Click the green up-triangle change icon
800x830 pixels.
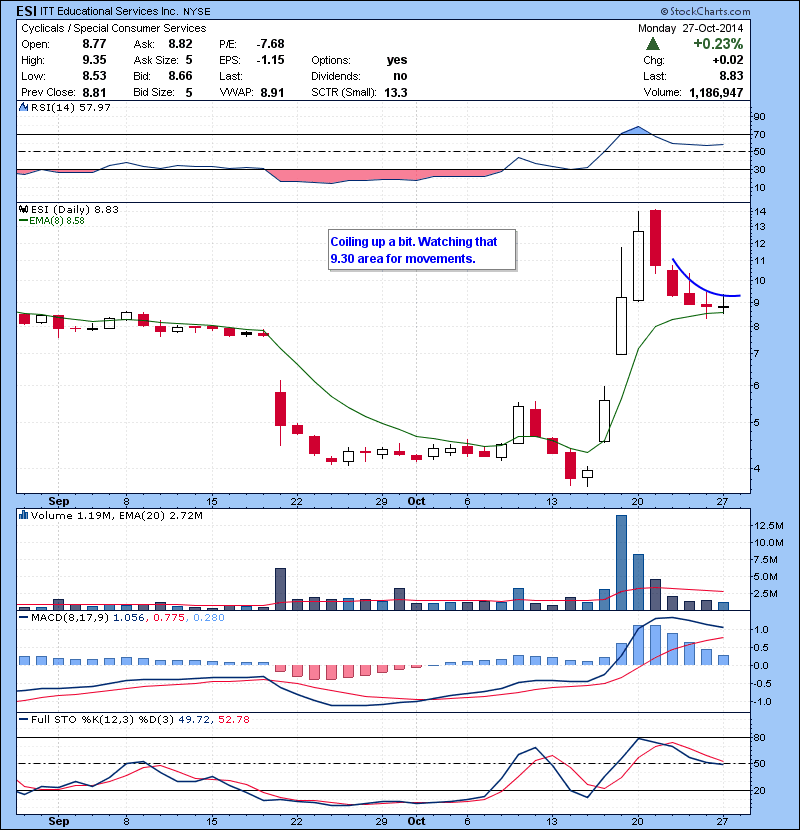coord(653,43)
